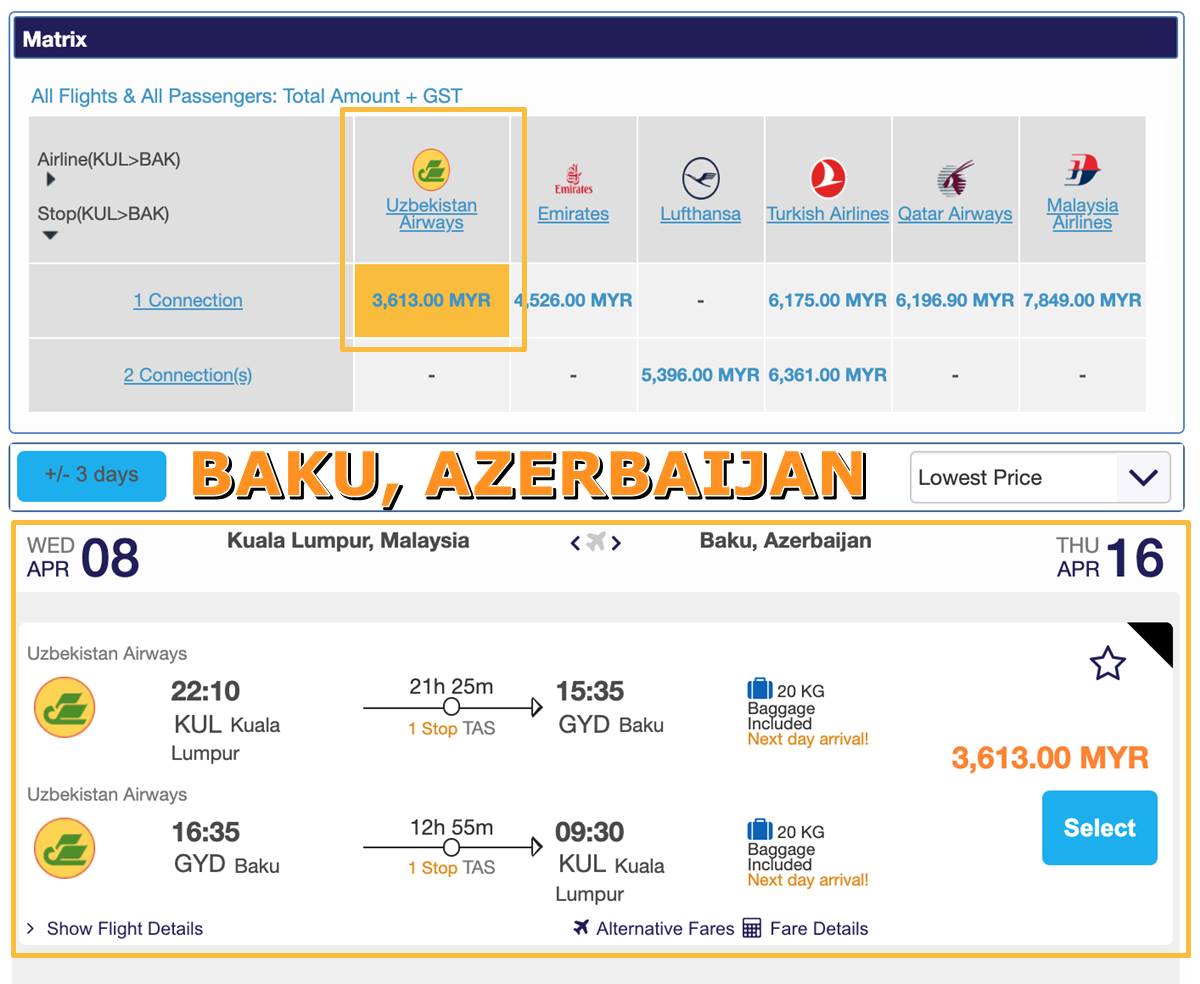This screenshot has height=984, width=1200.
Task: Expand the Airline(KUL>BAK) arrow
Action: [x=50, y=180]
